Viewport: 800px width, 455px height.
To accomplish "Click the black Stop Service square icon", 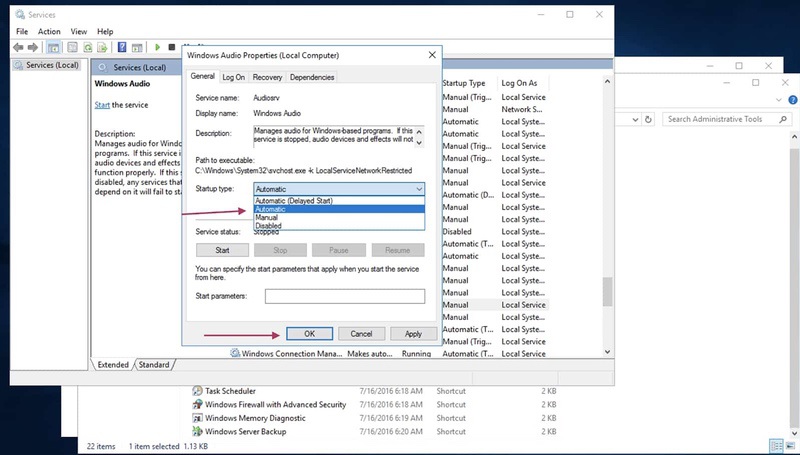I will pos(172,47).
